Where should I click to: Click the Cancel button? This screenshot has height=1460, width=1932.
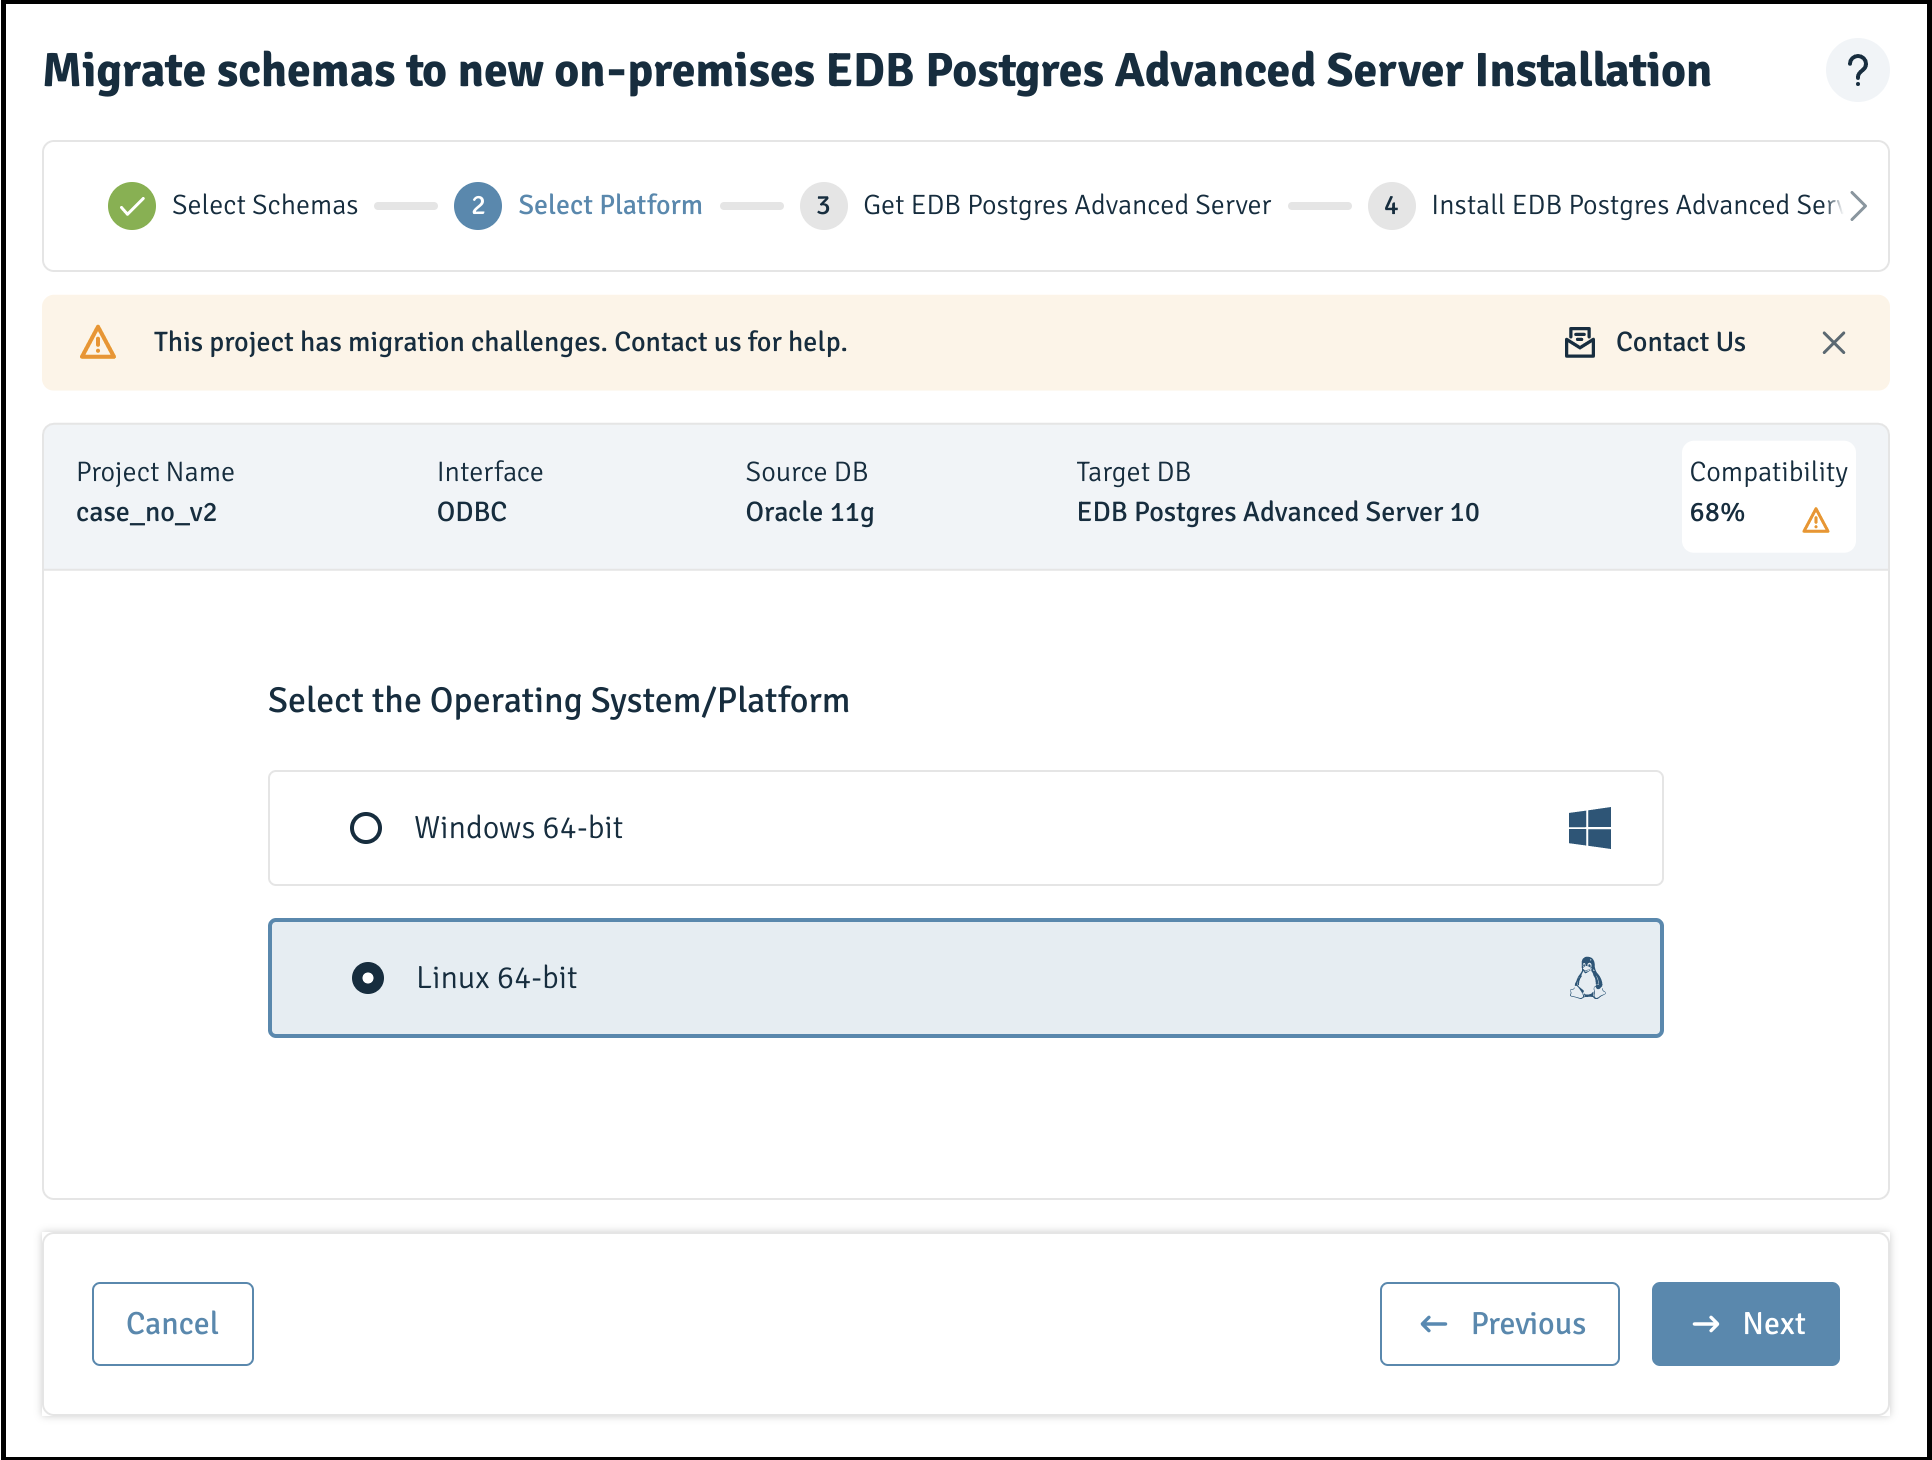click(x=173, y=1324)
